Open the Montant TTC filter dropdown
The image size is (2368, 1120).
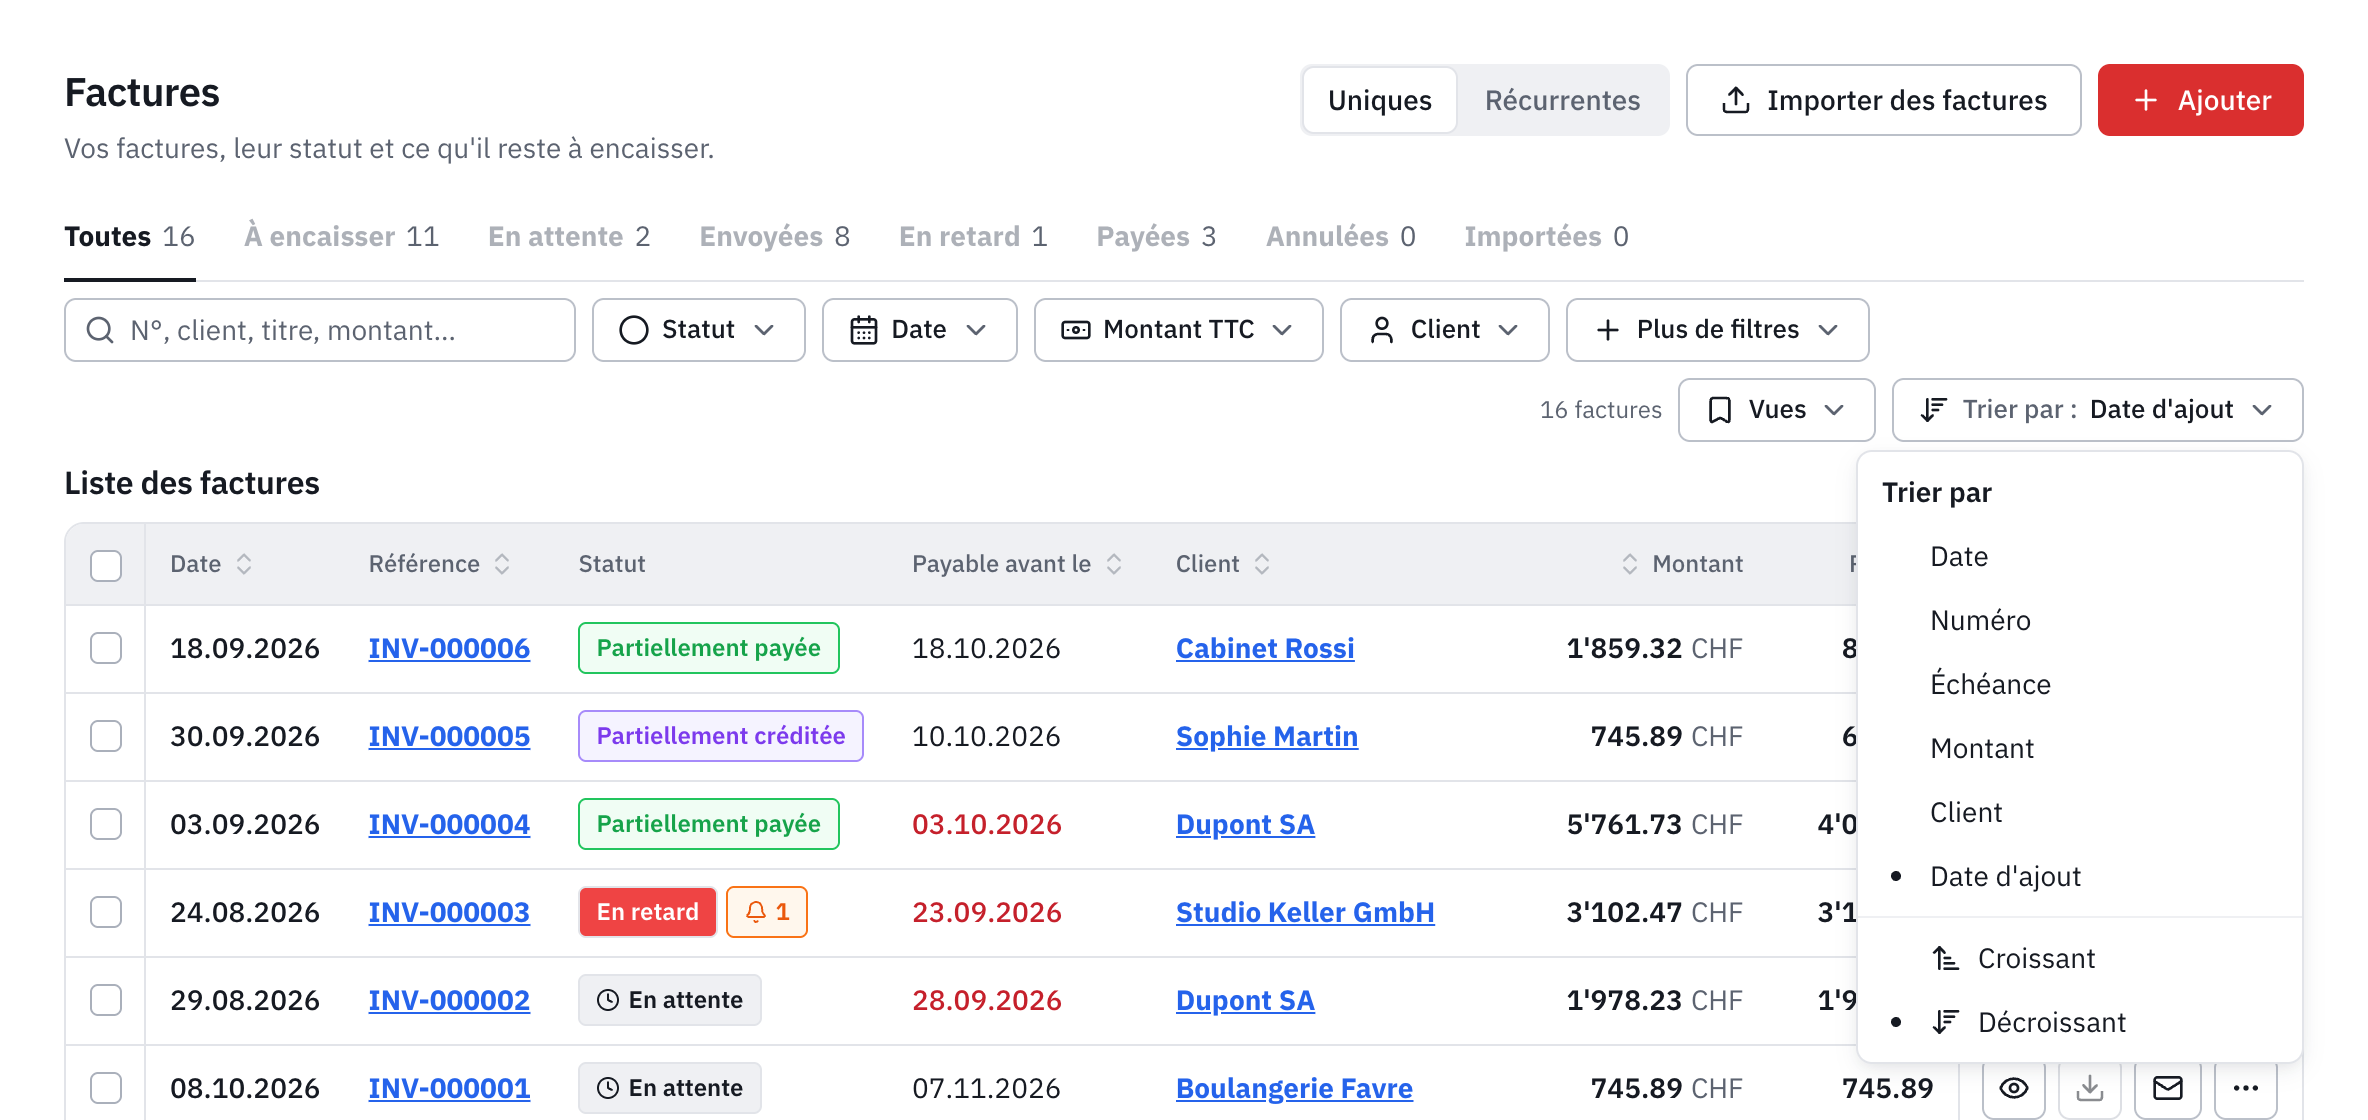click(x=1178, y=330)
